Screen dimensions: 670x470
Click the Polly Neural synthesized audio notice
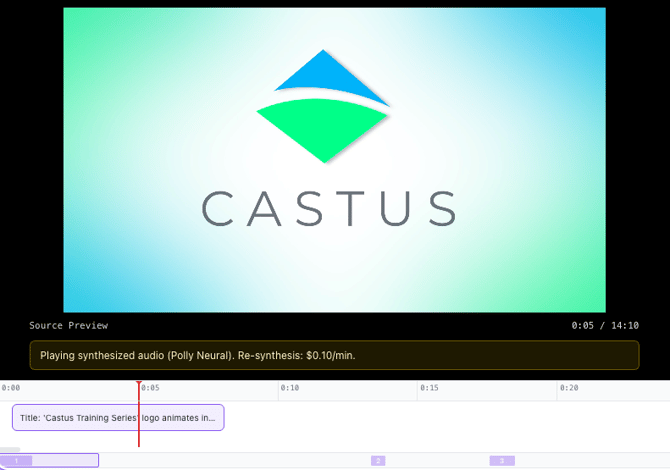pyautogui.click(x=334, y=355)
